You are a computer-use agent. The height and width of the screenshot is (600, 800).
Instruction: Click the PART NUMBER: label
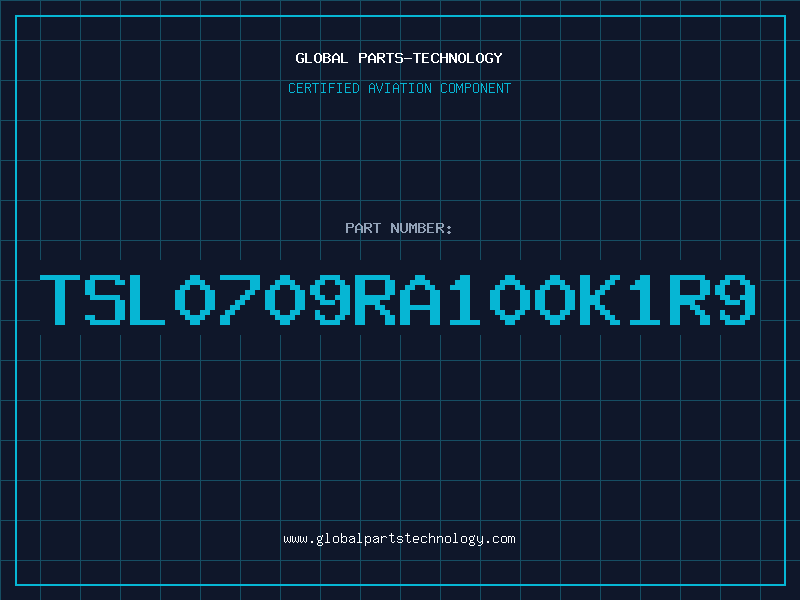pyautogui.click(x=399, y=228)
